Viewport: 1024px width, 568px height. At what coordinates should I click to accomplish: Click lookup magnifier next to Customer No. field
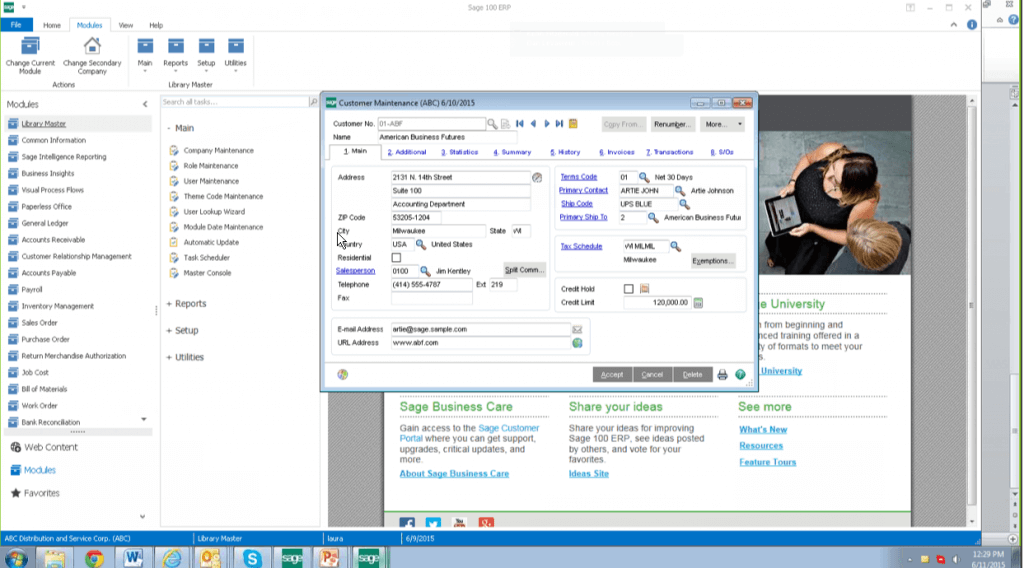coord(492,124)
